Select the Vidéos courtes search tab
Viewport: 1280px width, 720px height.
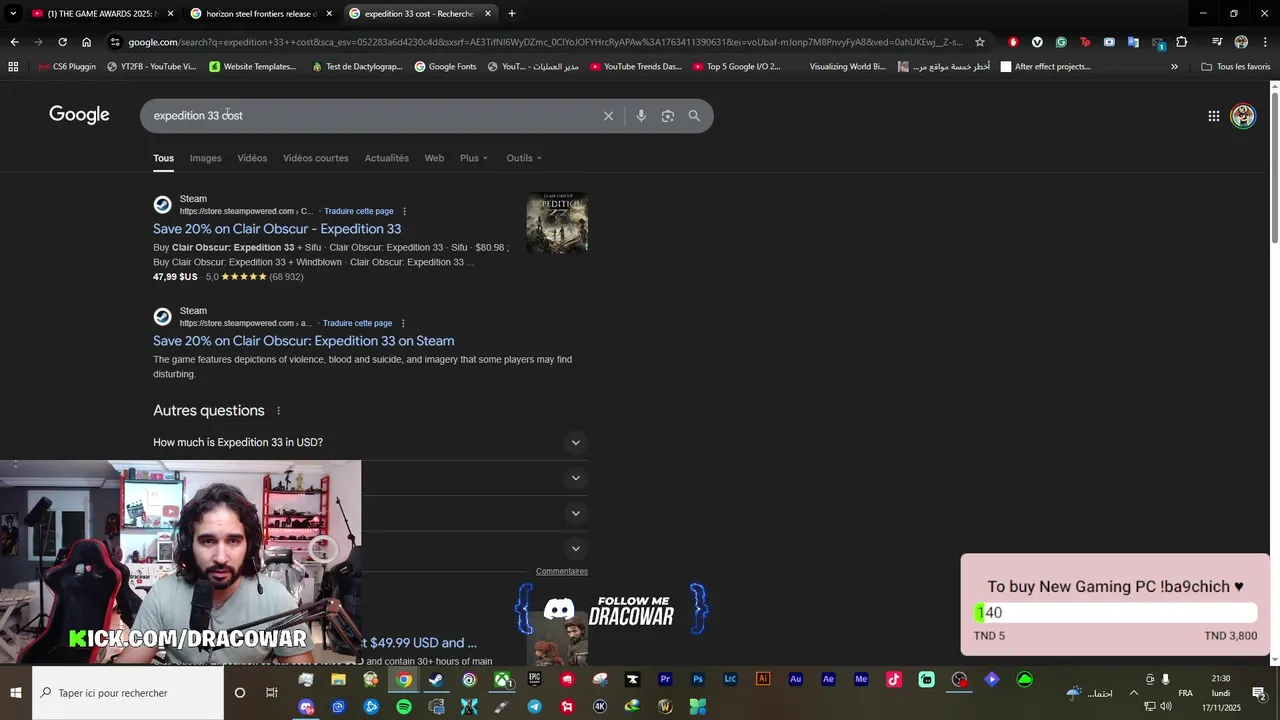tap(316, 158)
